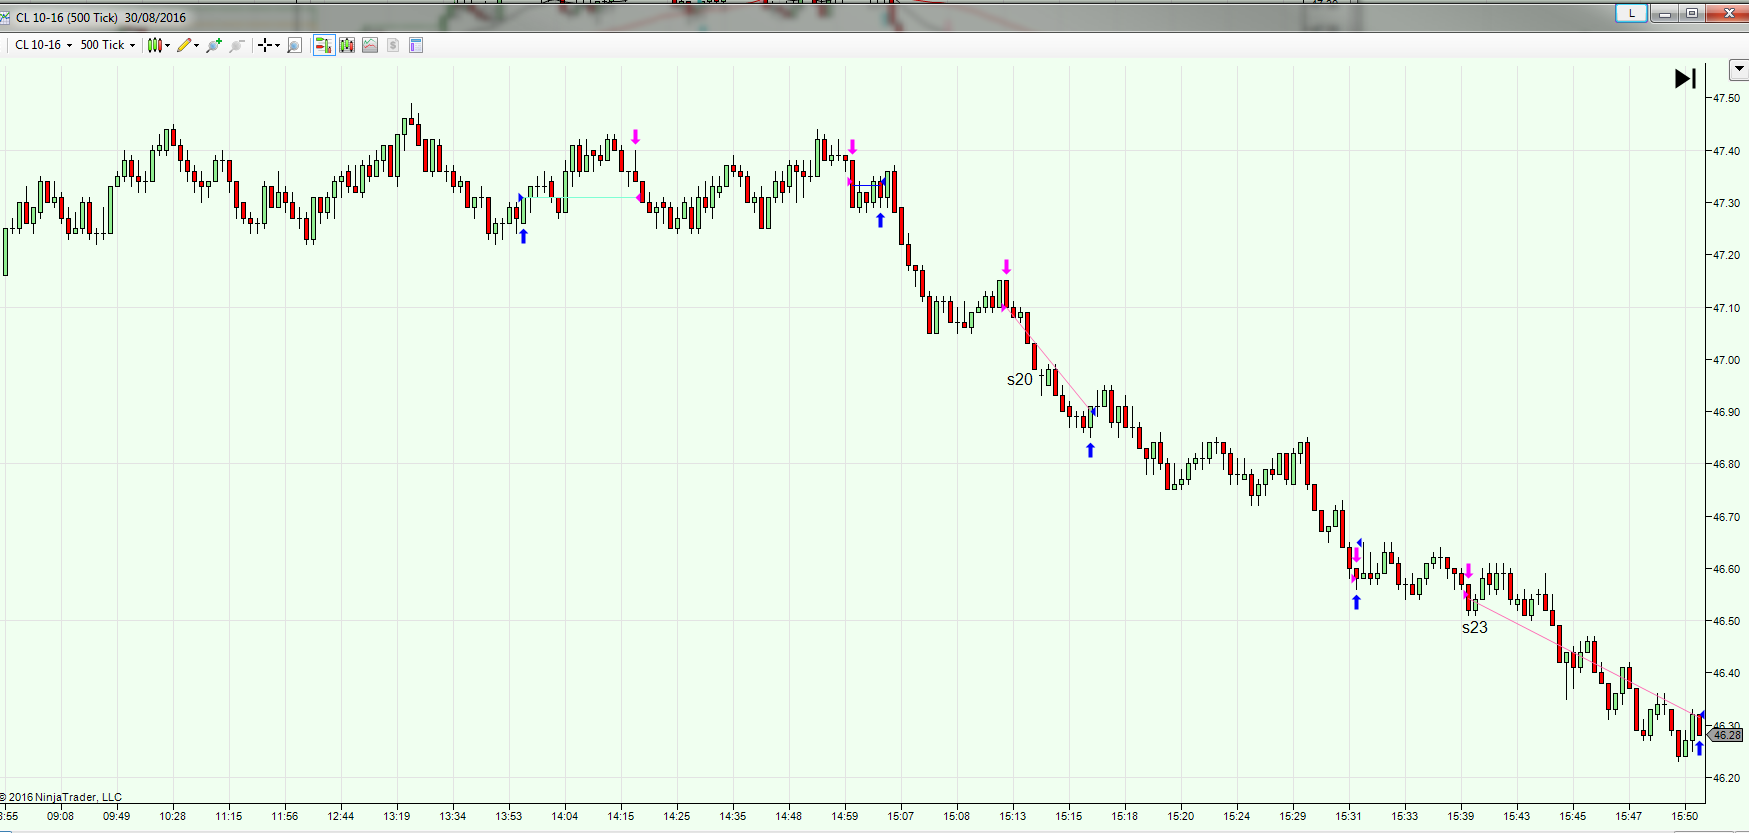Click the zoom out magnifier icon
Viewport: 1749px width, 833px height.
click(236, 45)
